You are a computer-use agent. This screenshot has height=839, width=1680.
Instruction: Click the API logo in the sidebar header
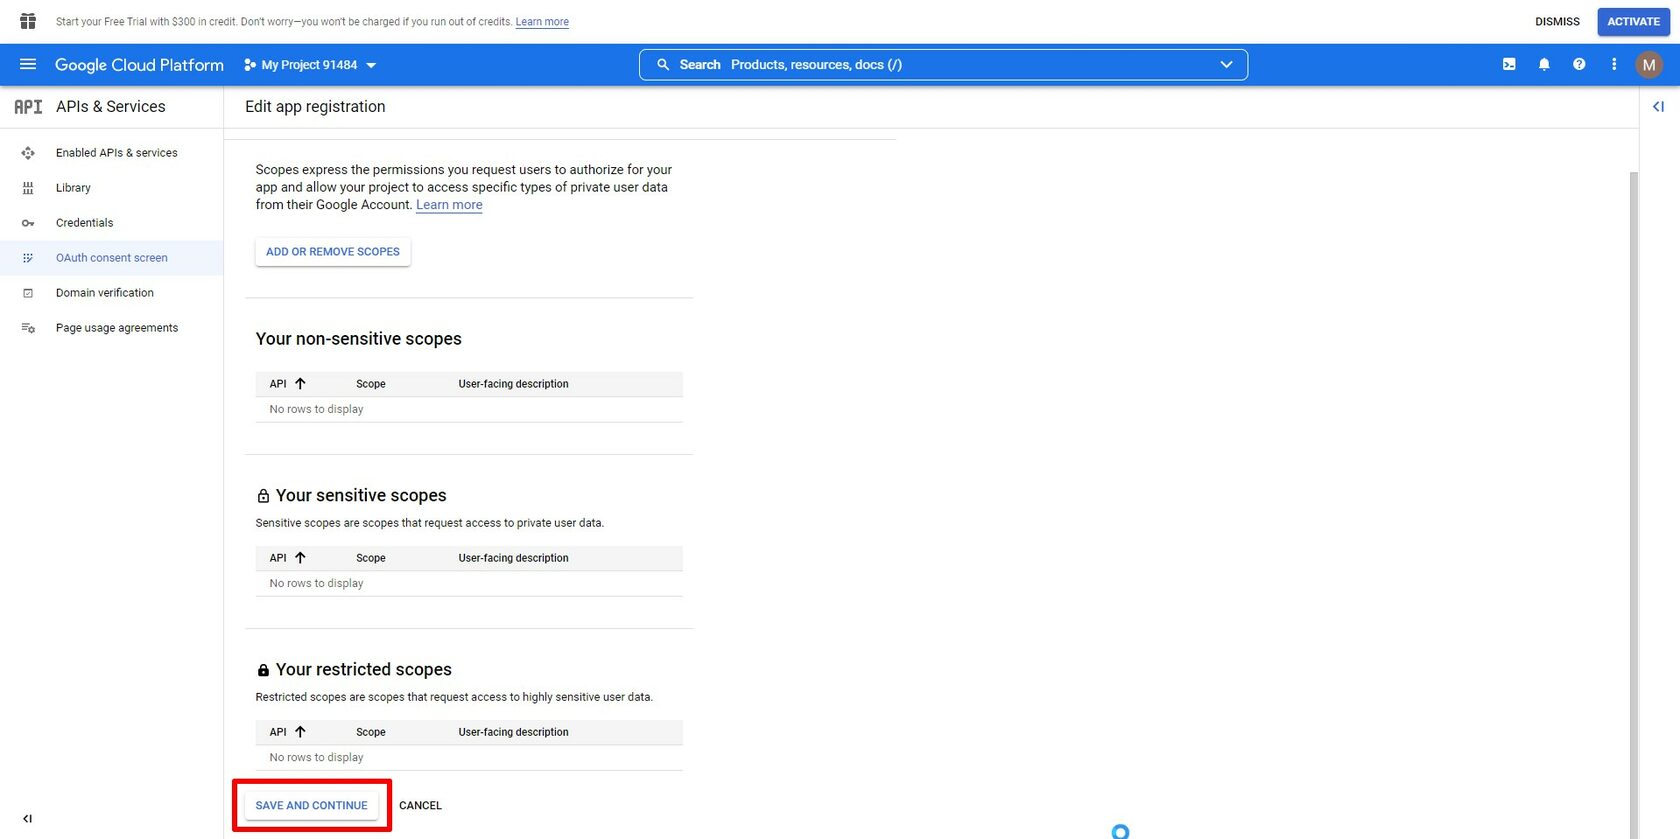[x=28, y=107]
